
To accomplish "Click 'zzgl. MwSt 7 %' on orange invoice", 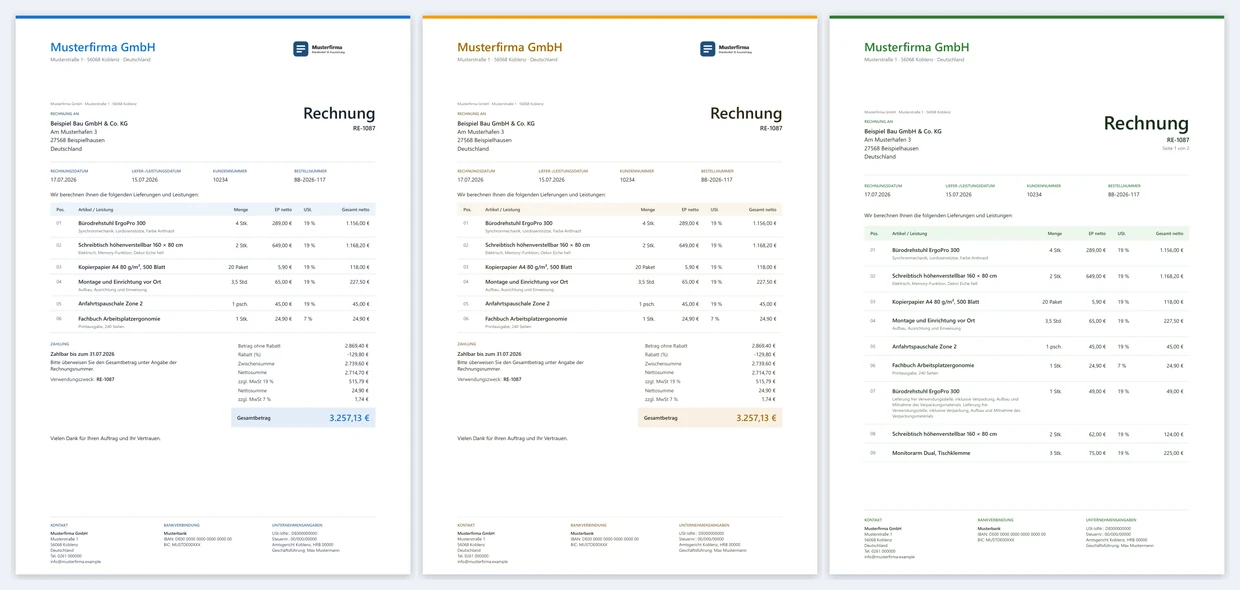I will click(x=663, y=399).
